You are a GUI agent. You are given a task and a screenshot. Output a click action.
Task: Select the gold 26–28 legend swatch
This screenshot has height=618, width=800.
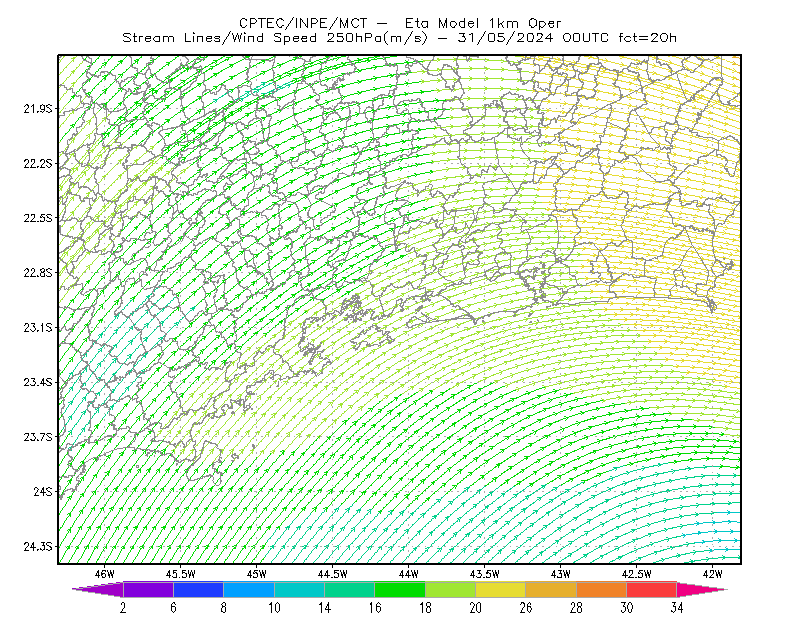tap(551, 589)
